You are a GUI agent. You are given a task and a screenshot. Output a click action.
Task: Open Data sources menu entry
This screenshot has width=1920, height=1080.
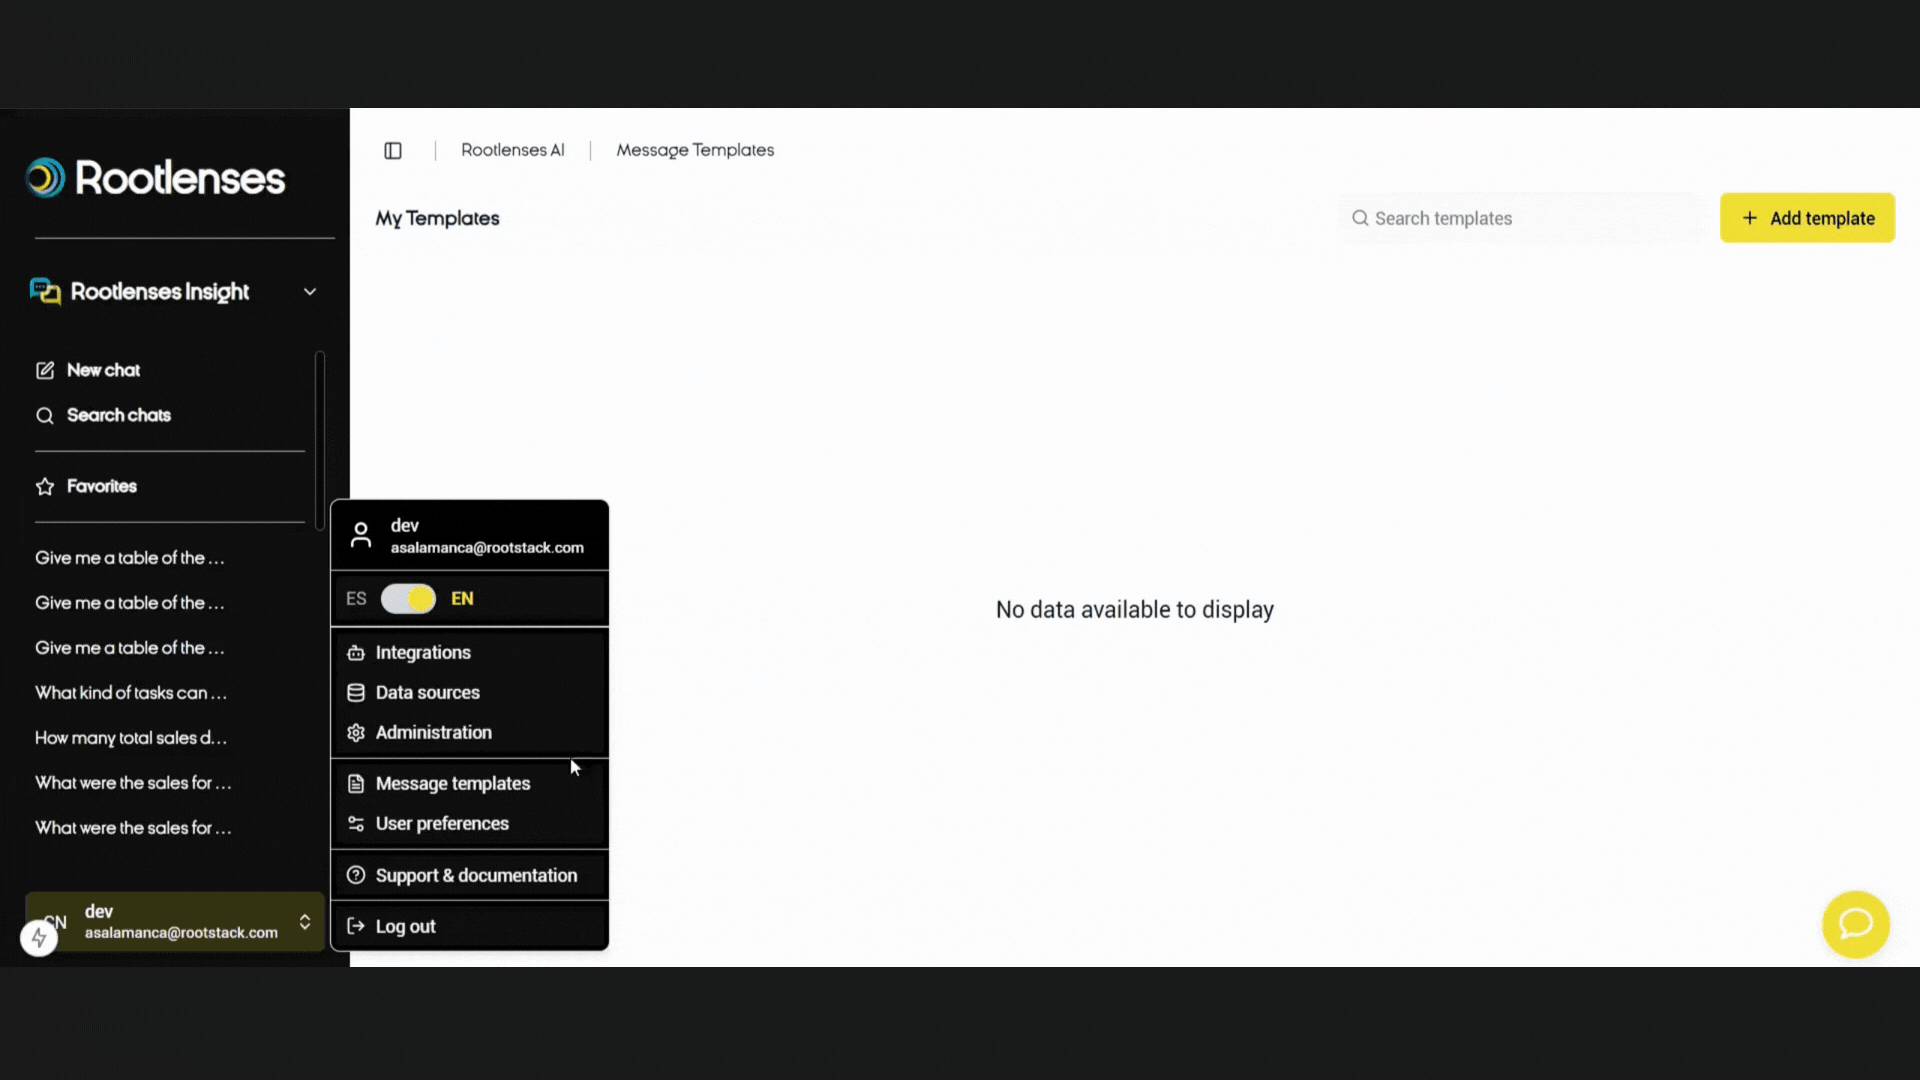[x=427, y=693]
